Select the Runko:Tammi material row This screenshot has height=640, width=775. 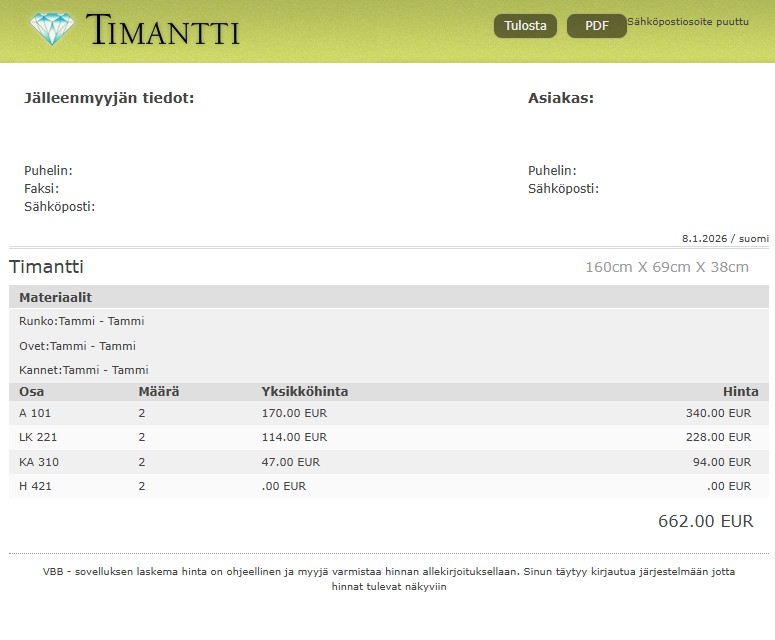82,321
